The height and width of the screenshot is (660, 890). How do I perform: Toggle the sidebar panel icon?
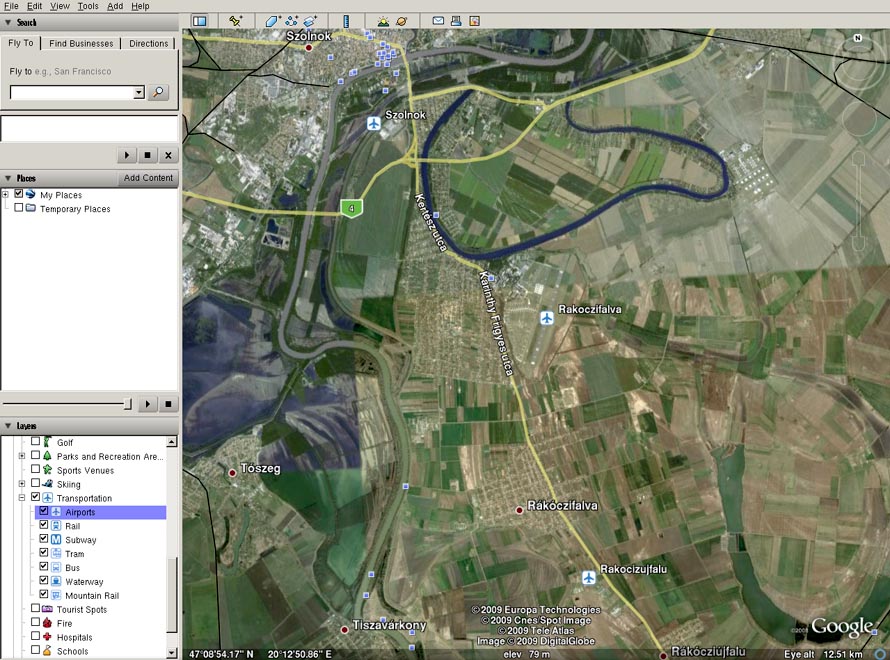[199, 20]
